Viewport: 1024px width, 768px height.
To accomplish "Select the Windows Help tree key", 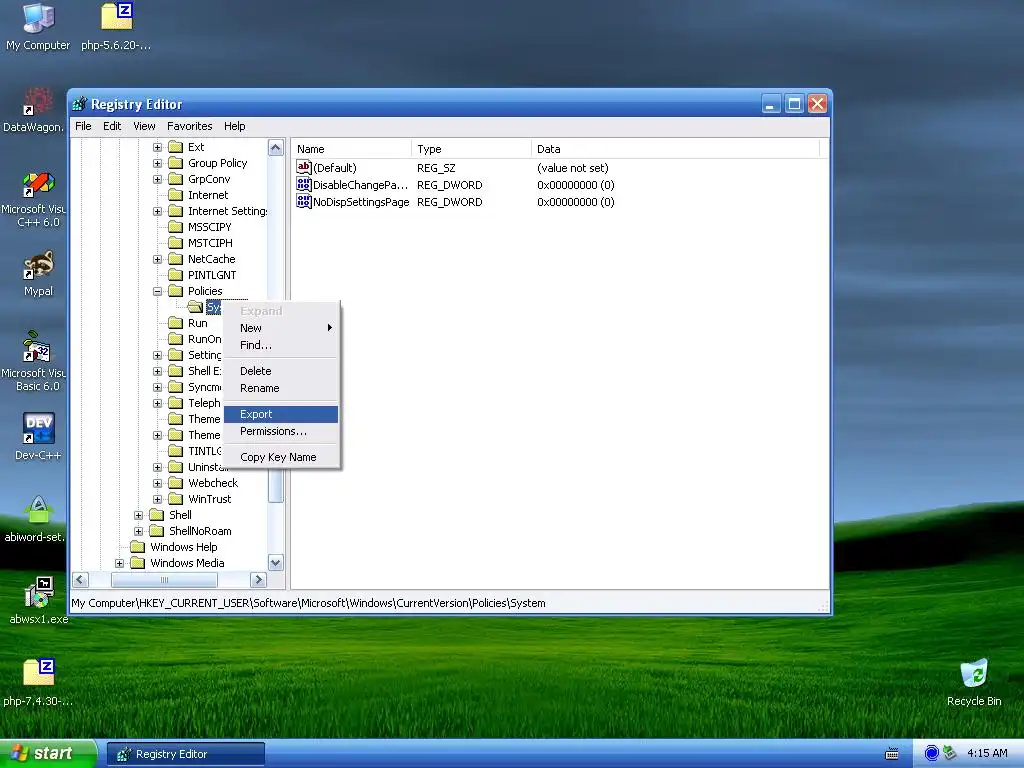I will [184, 547].
